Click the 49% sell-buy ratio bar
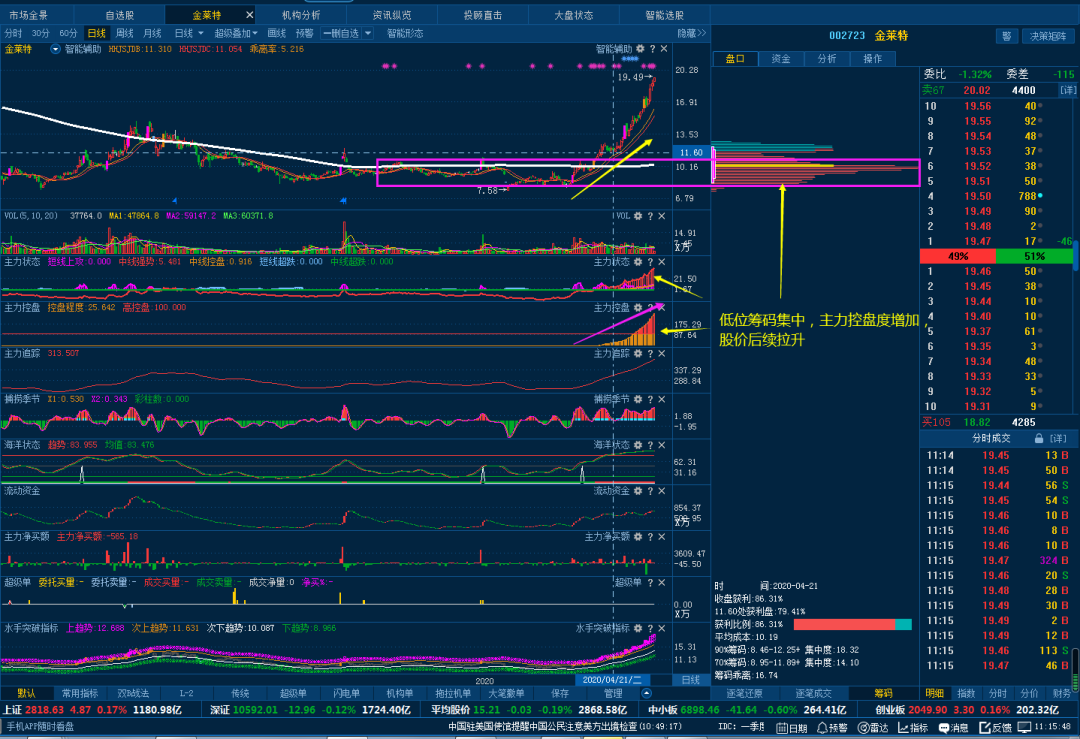 coord(957,256)
